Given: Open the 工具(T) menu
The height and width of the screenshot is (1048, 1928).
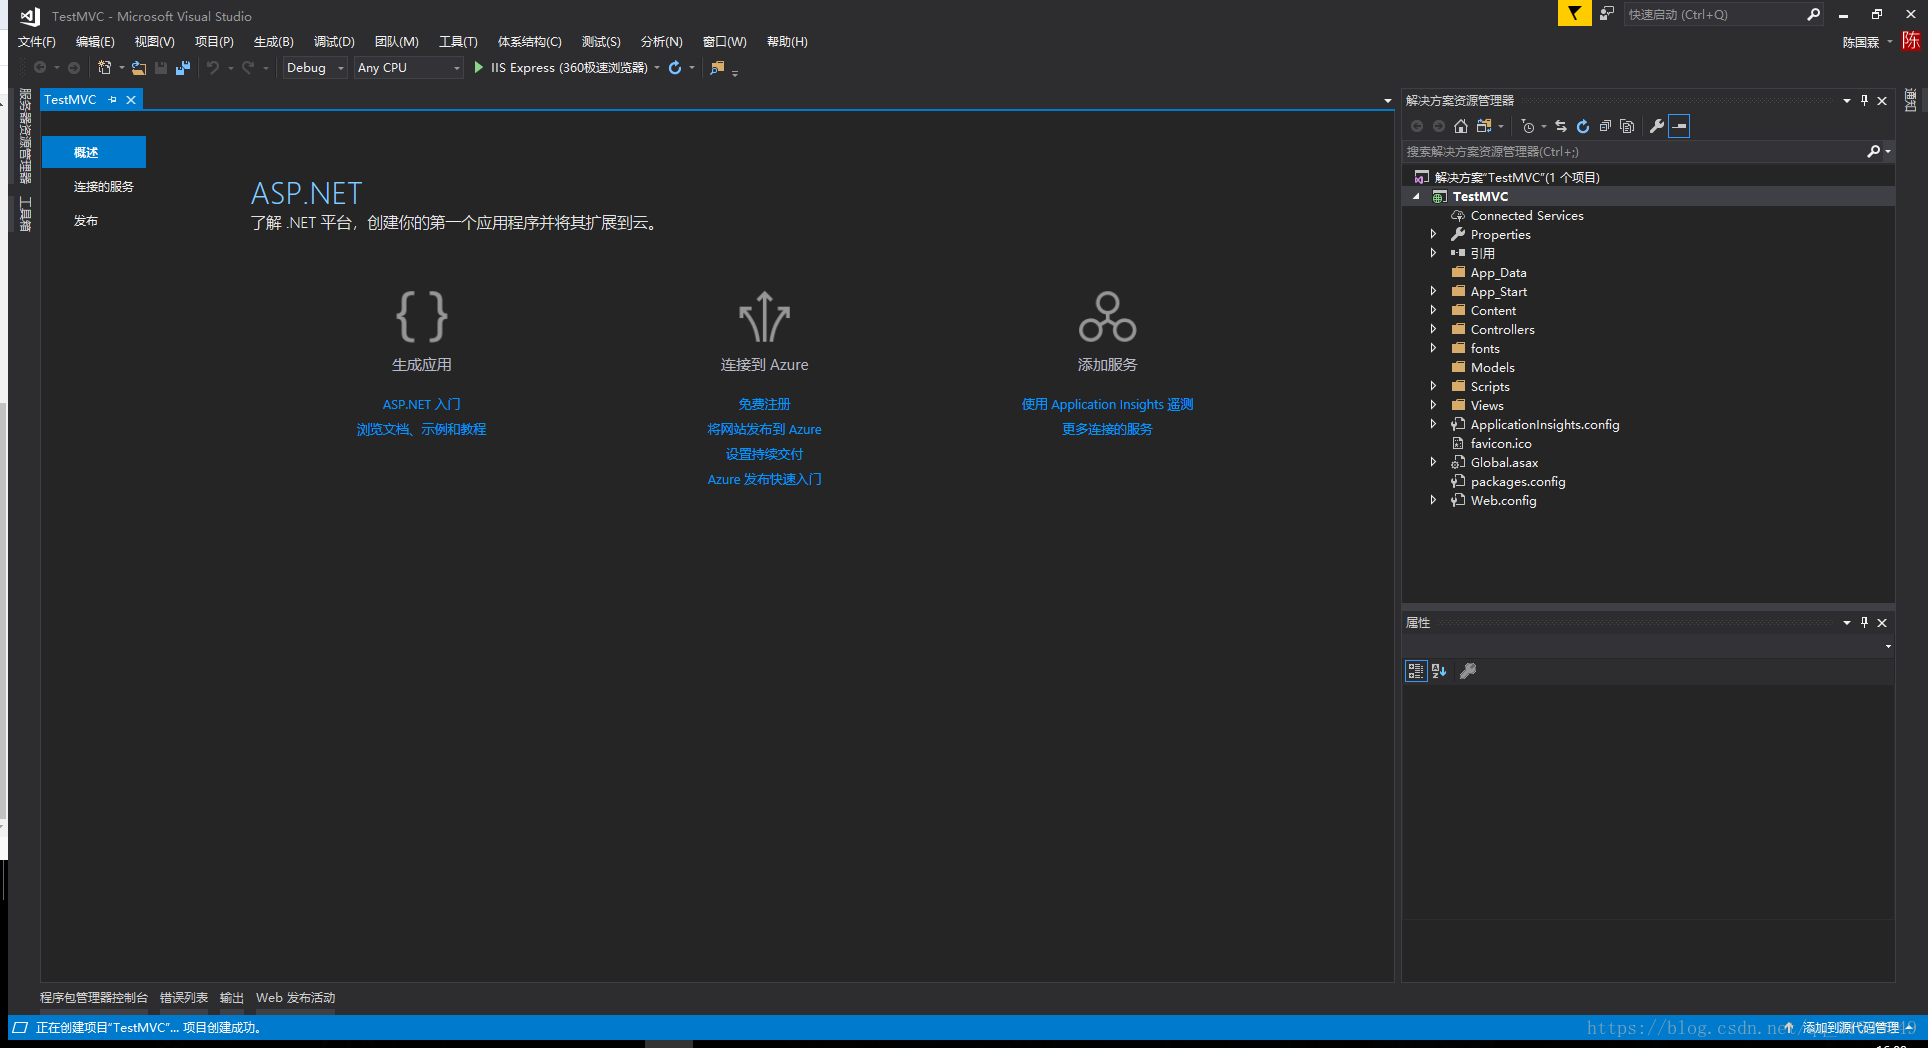Looking at the screenshot, I should [458, 42].
